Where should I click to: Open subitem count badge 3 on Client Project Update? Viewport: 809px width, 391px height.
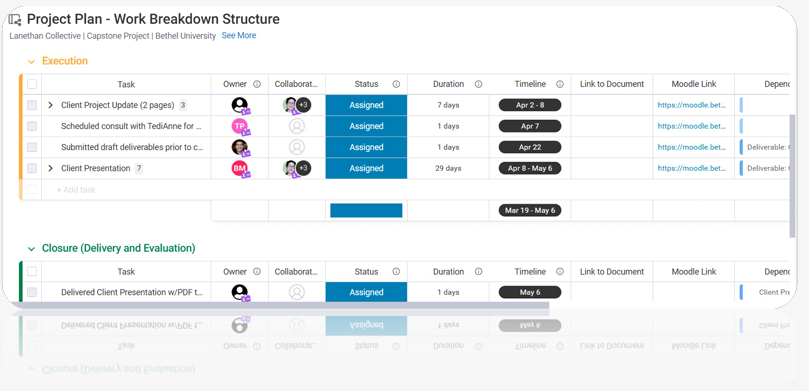pos(183,105)
